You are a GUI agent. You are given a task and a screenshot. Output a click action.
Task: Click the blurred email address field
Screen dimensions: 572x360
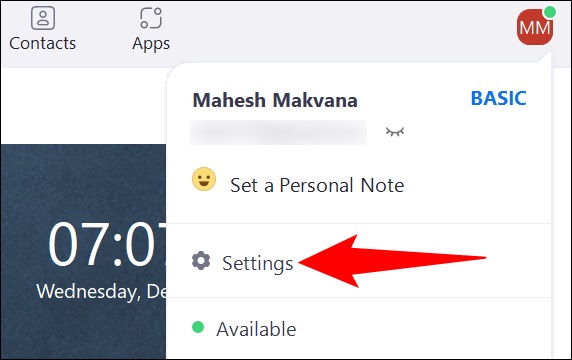(278, 132)
